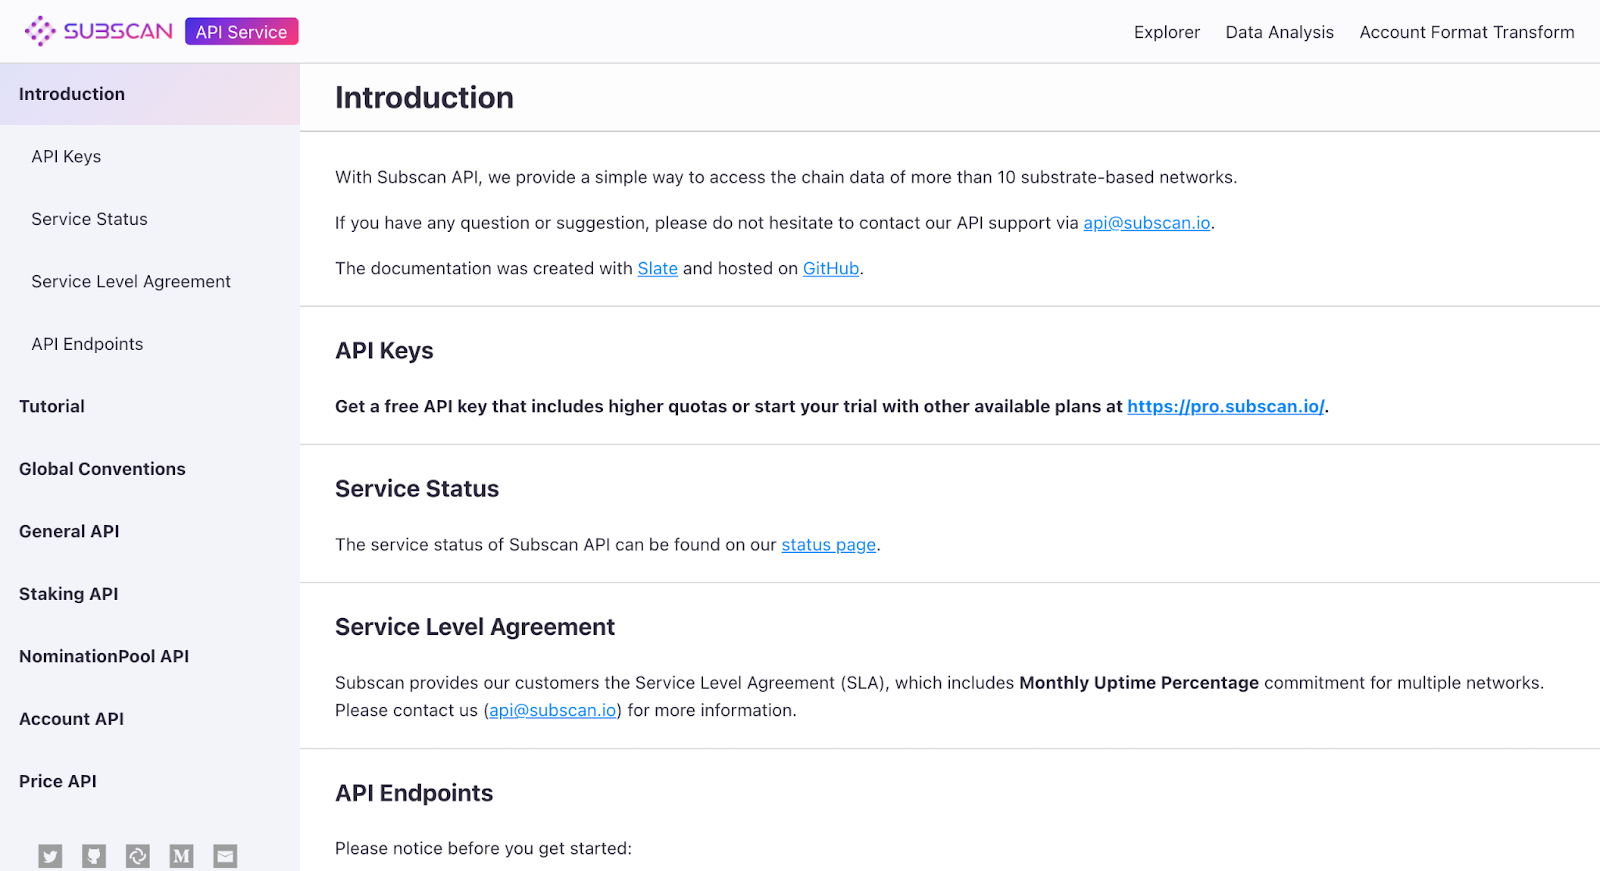The image size is (1600, 871).
Task: Open the Slate link
Action: [x=658, y=269]
